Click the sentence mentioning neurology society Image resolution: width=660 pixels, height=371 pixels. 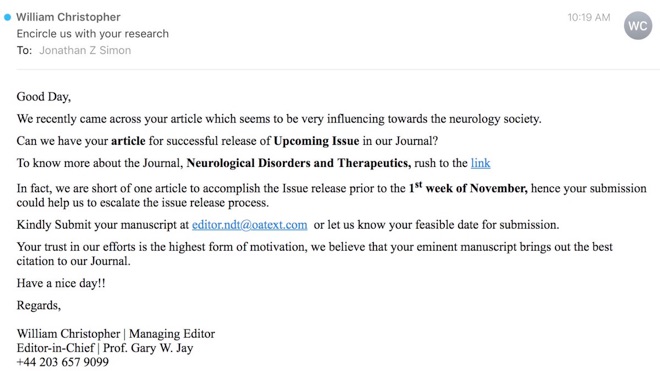pos(279,119)
